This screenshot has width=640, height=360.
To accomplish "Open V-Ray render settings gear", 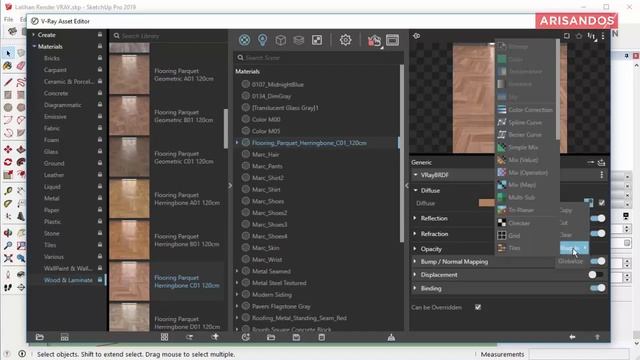I will [x=345, y=40].
